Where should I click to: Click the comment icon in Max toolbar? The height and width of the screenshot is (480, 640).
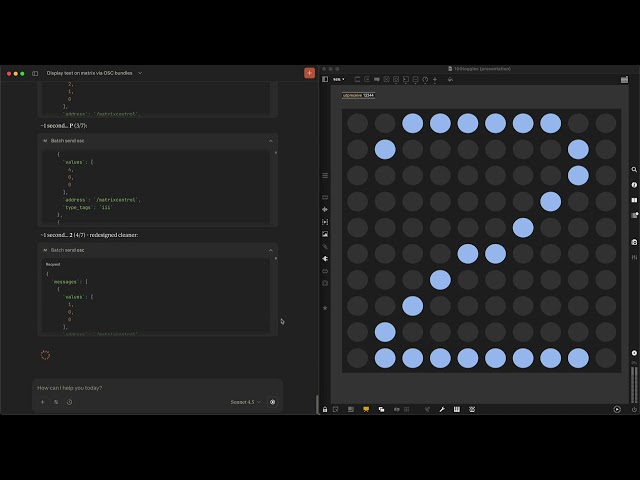pyautogui.click(x=377, y=79)
